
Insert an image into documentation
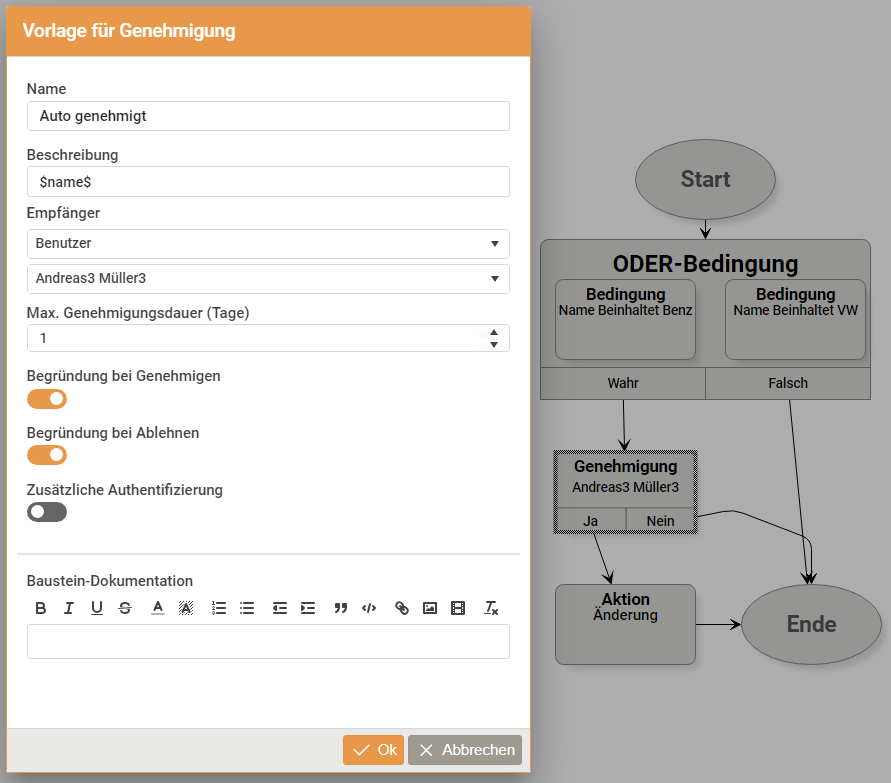430,608
